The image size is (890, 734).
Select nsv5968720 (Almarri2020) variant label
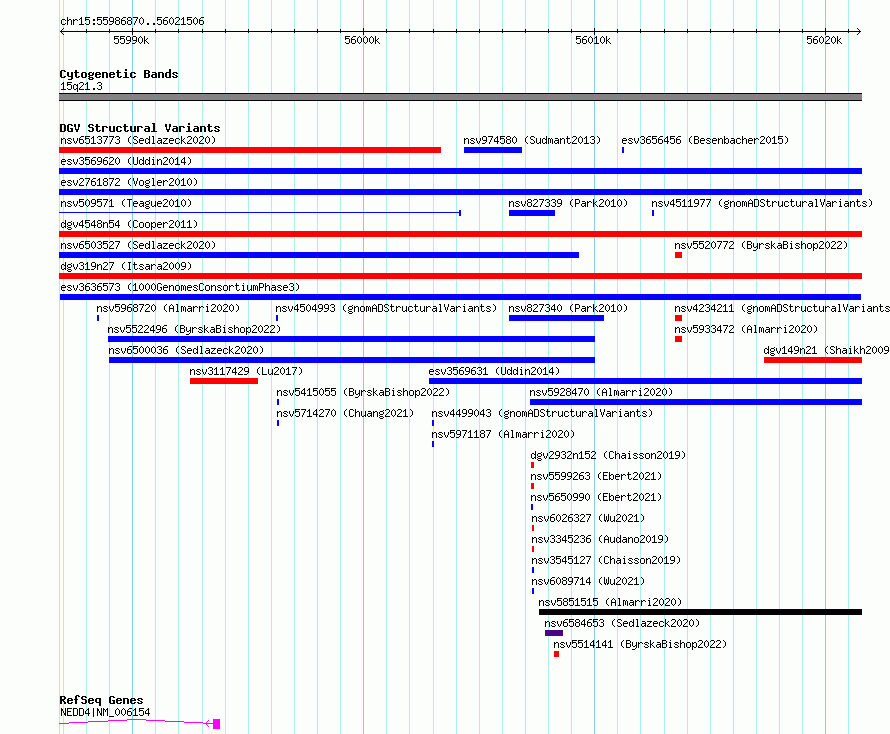pyautogui.click(x=168, y=308)
